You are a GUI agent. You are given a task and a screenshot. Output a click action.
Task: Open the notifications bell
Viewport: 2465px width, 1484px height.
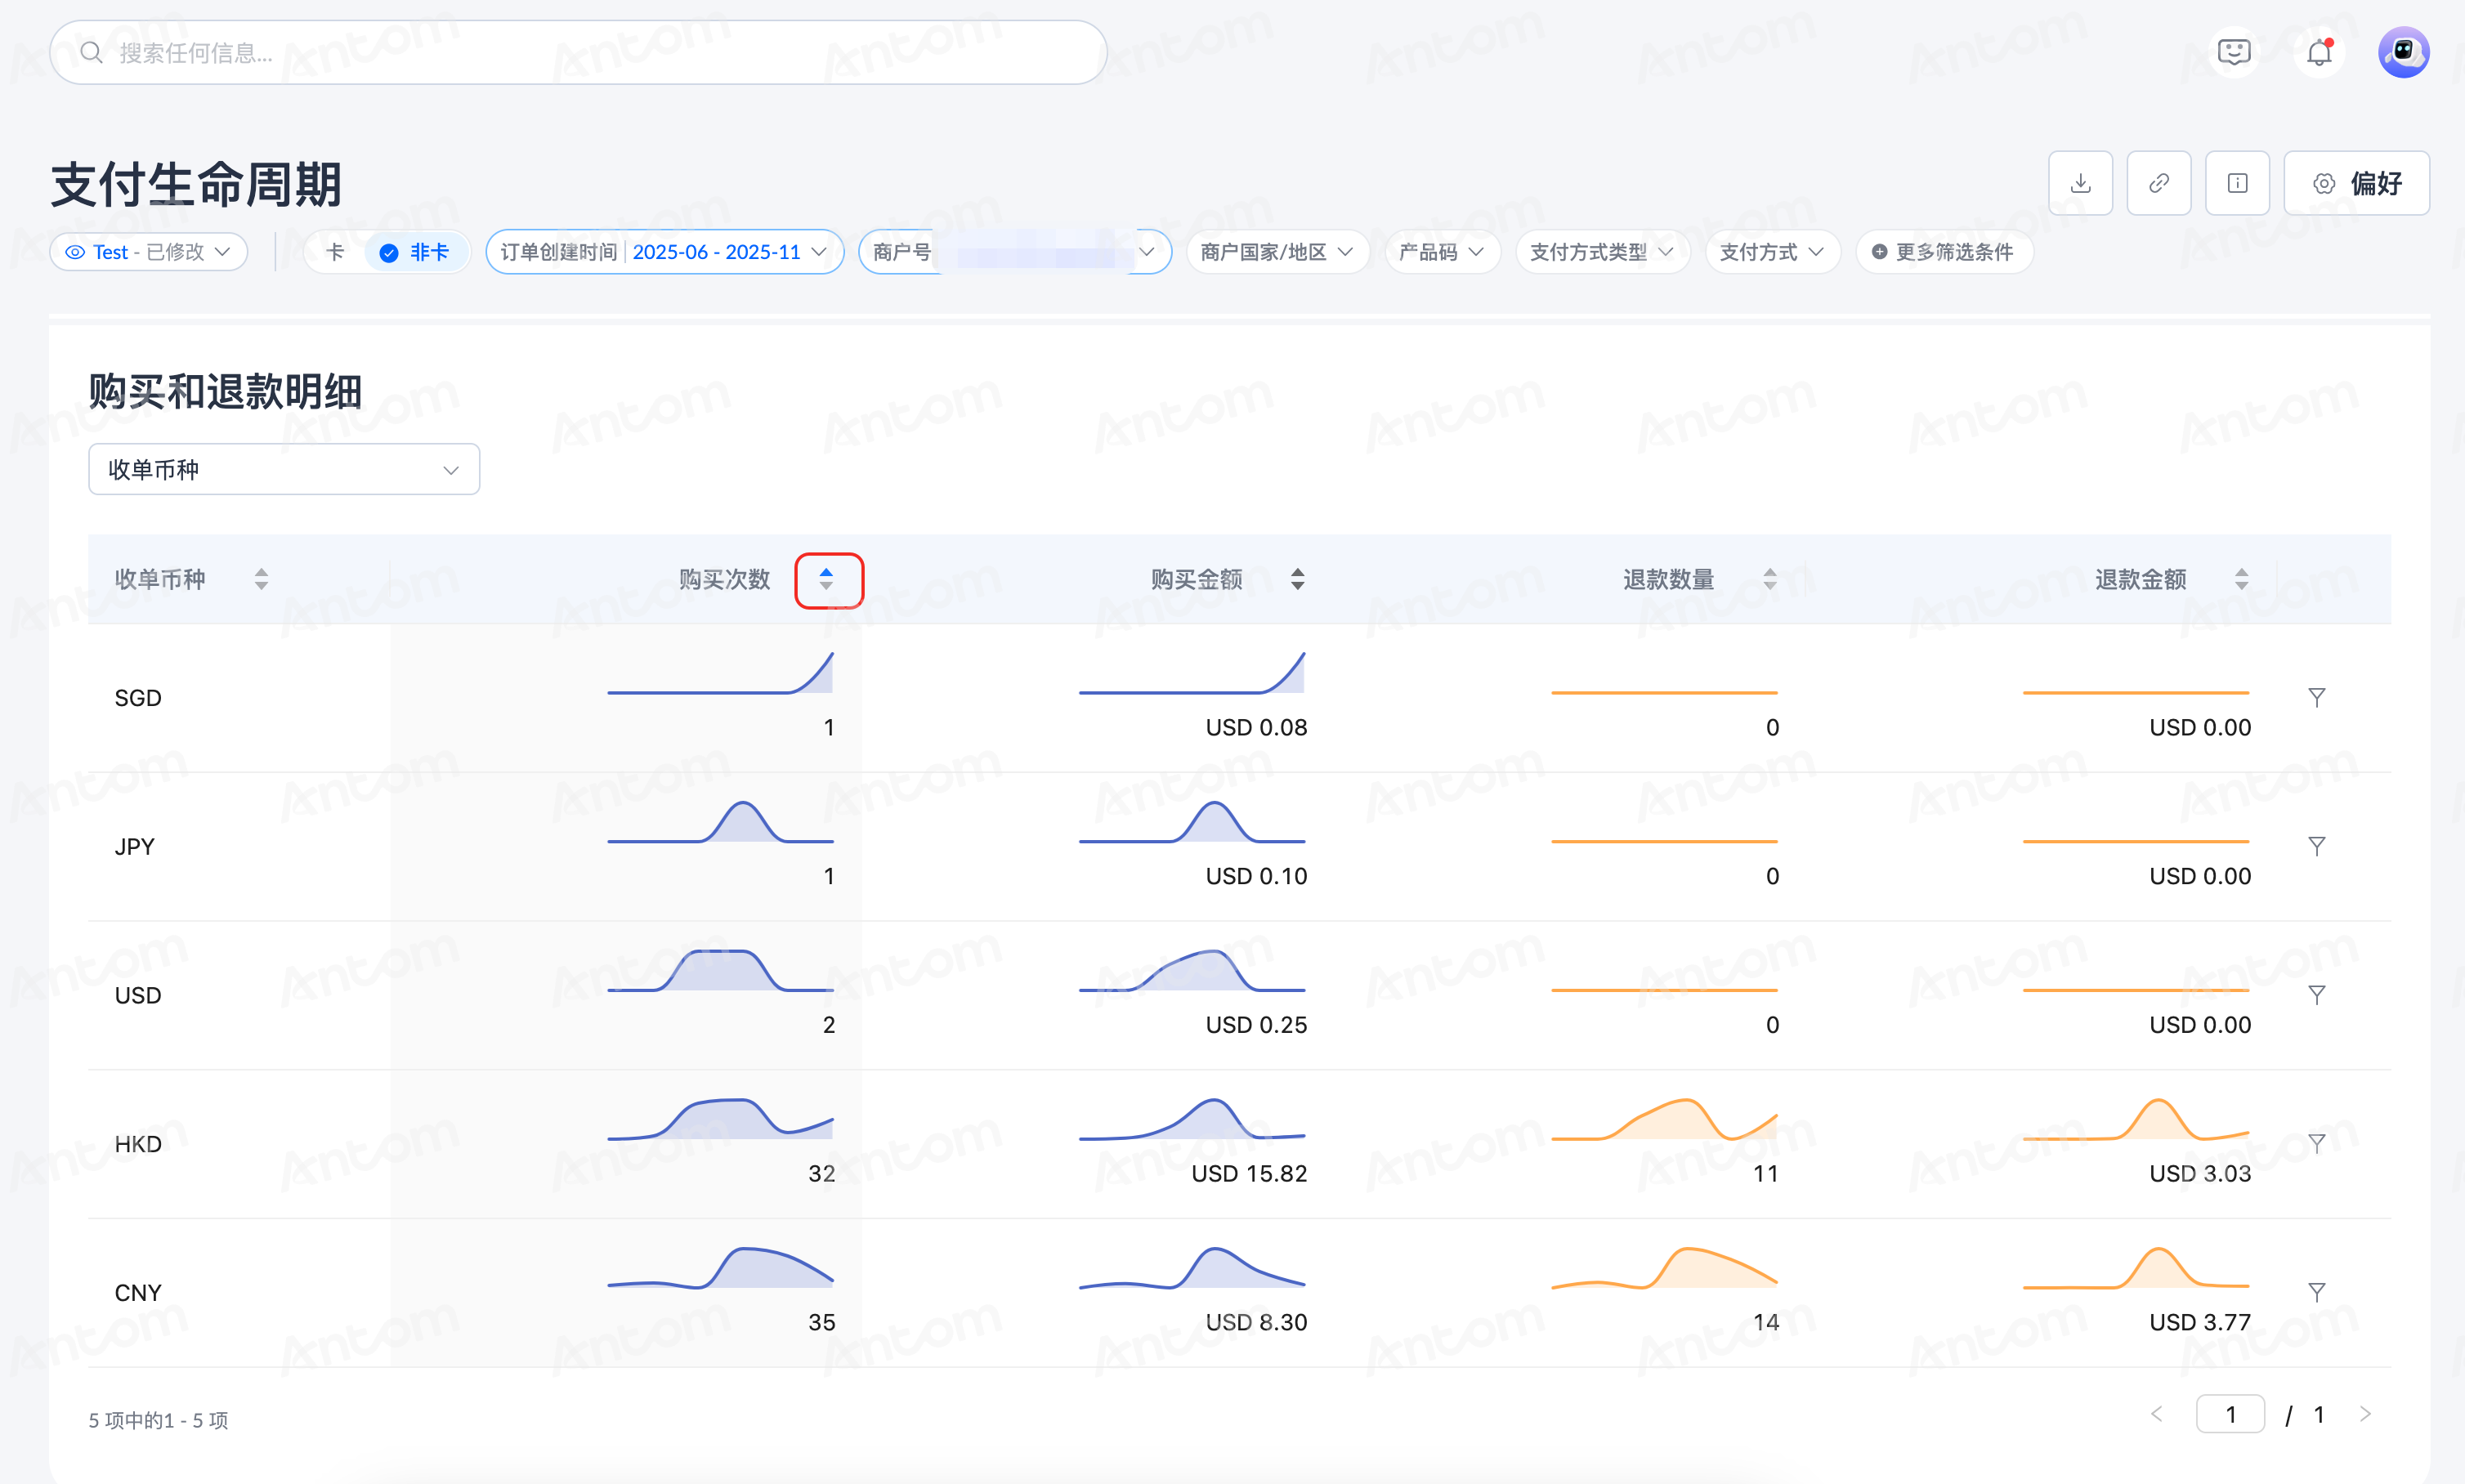coord(2319,52)
